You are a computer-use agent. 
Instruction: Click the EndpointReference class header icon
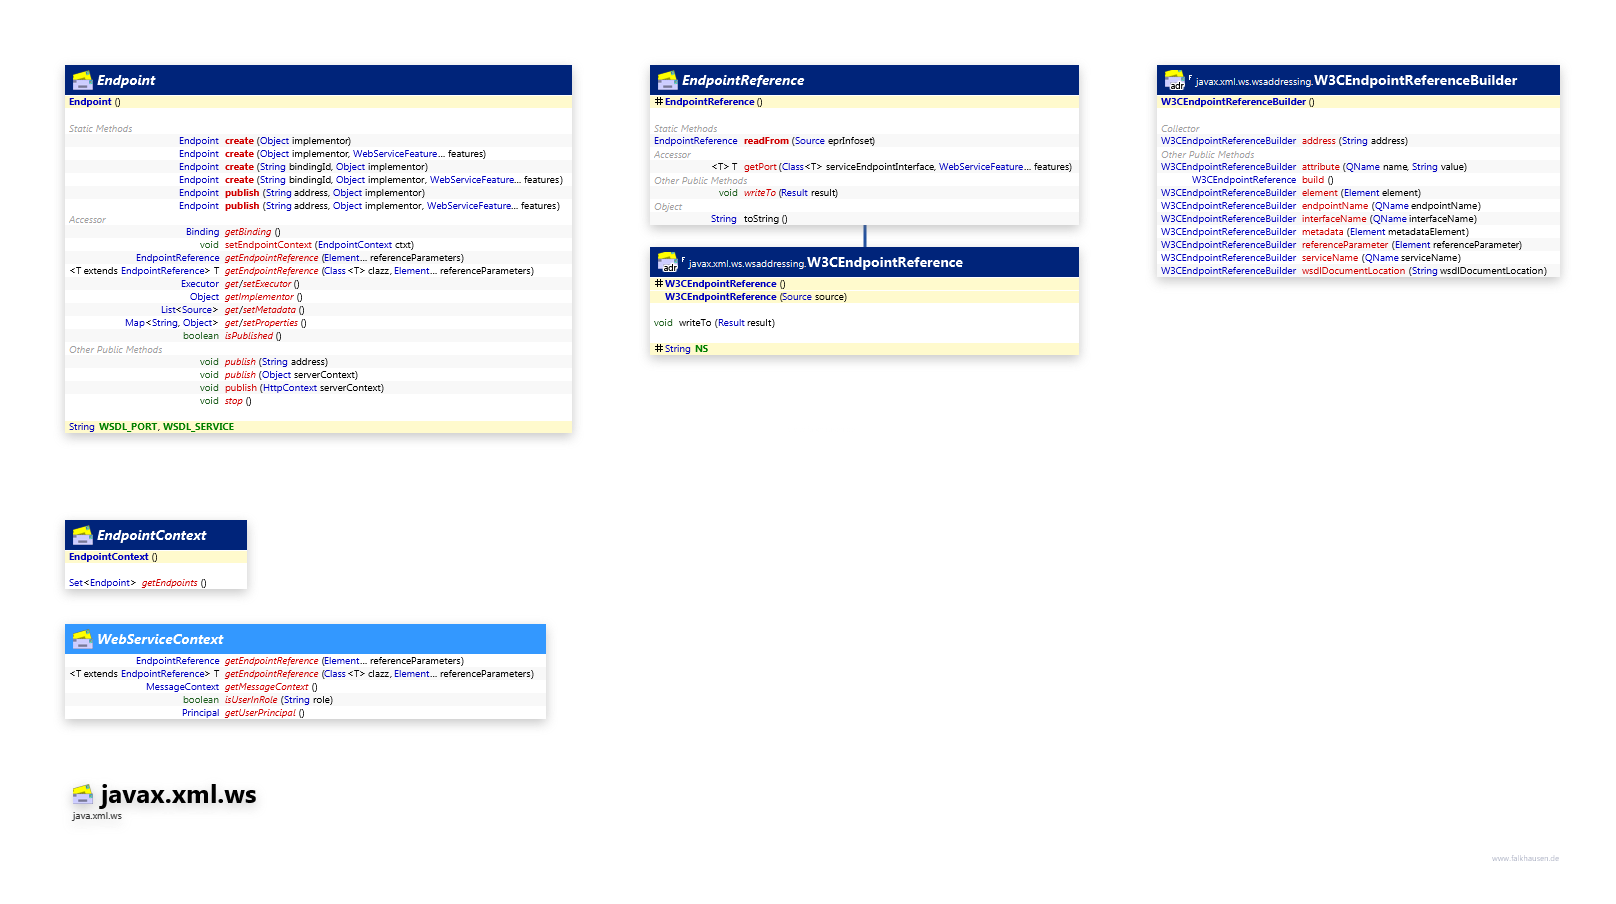(667, 81)
